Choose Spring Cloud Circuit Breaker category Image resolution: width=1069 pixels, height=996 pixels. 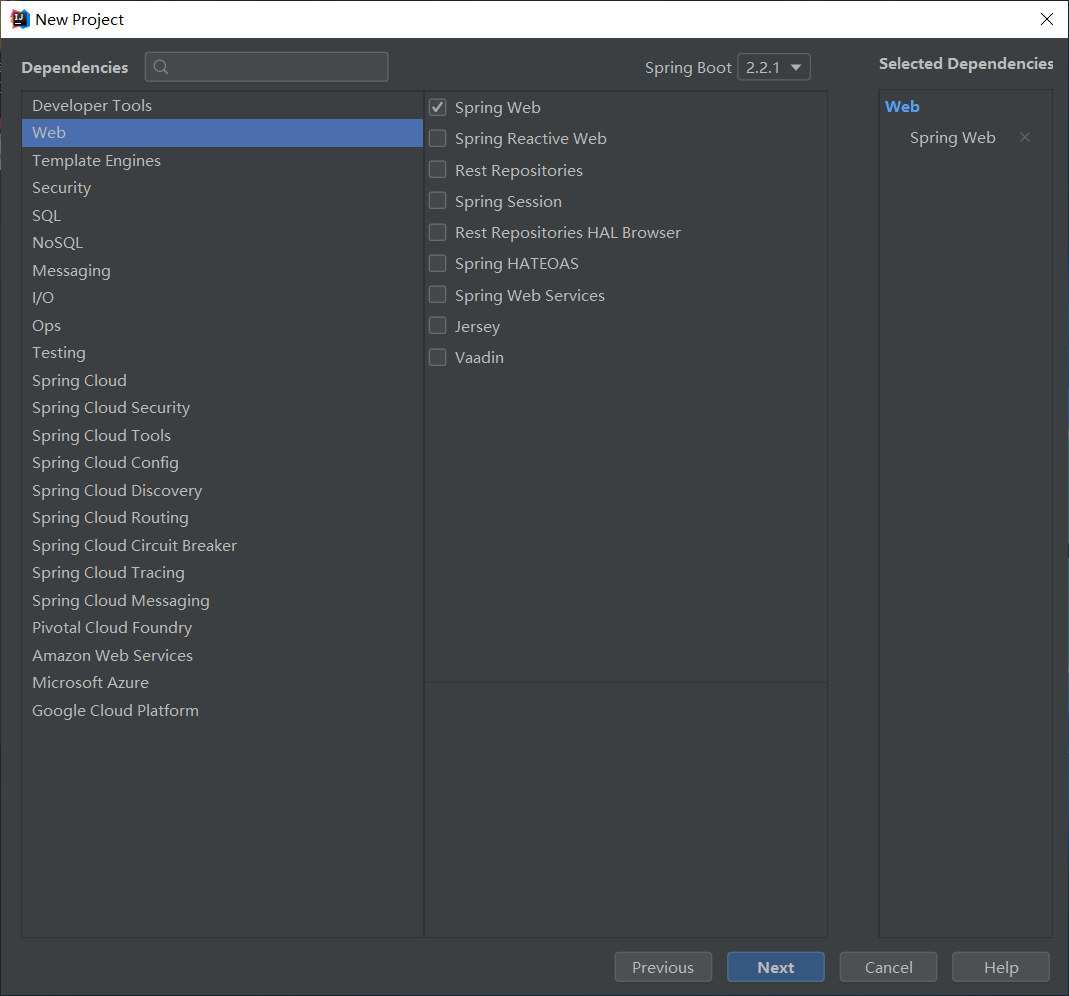222,545
